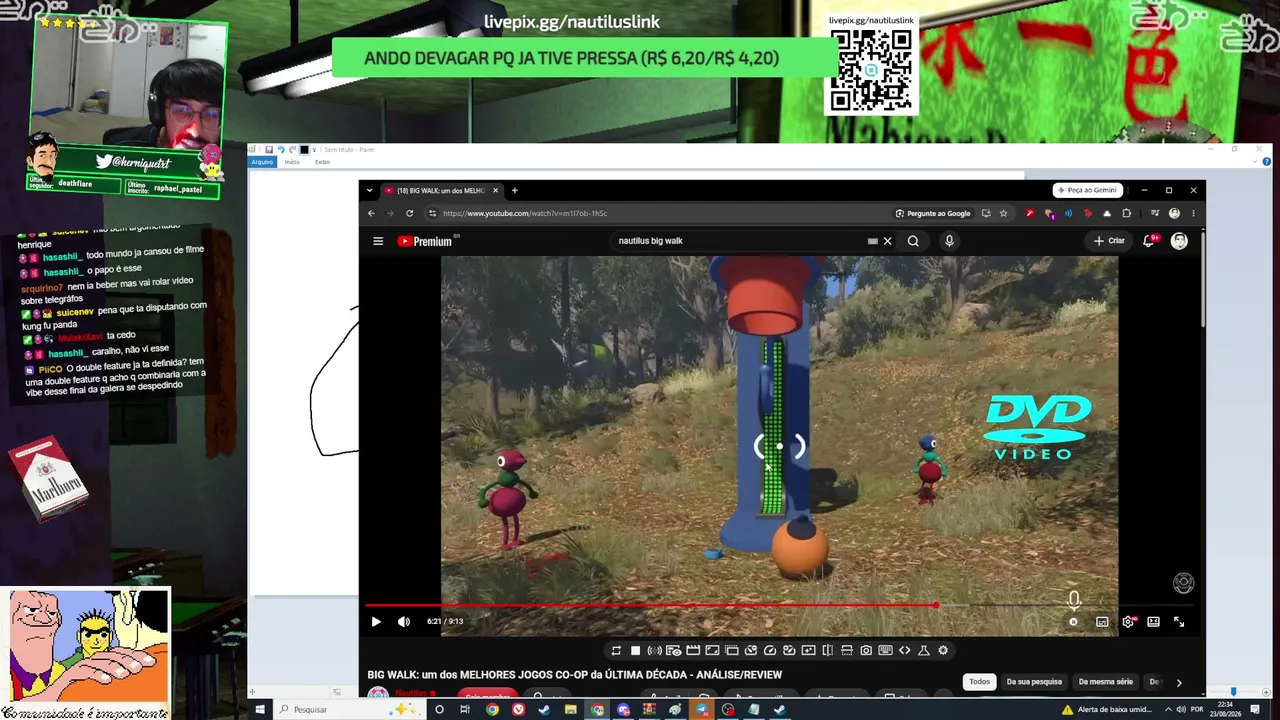The height and width of the screenshot is (720, 1280).
Task: Click the Peça ao Gemini button
Action: click(x=1087, y=190)
